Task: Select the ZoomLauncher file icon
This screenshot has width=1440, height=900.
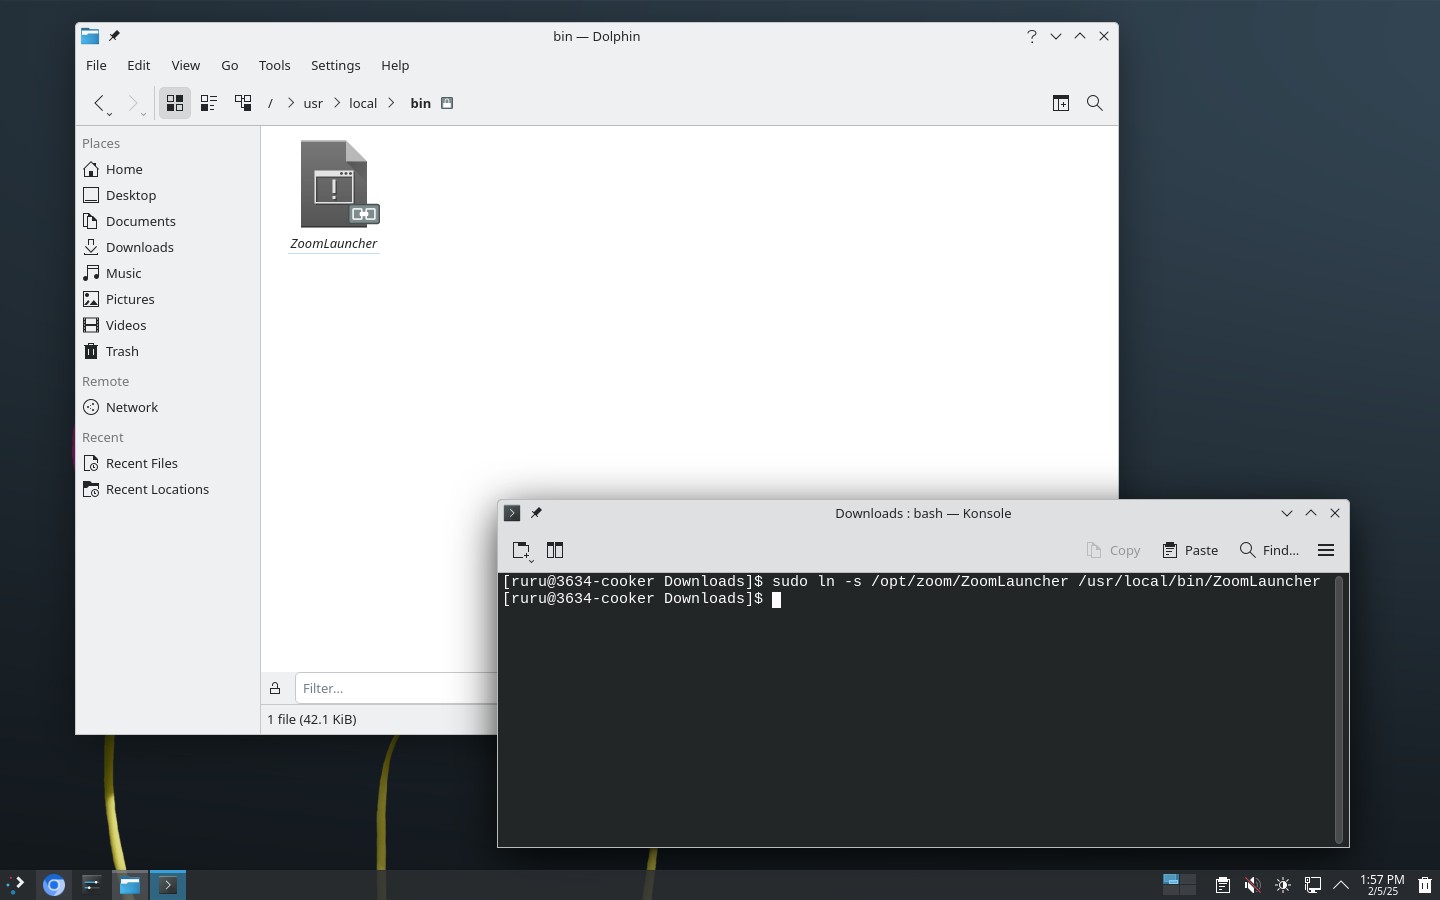Action: tap(334, 185)
